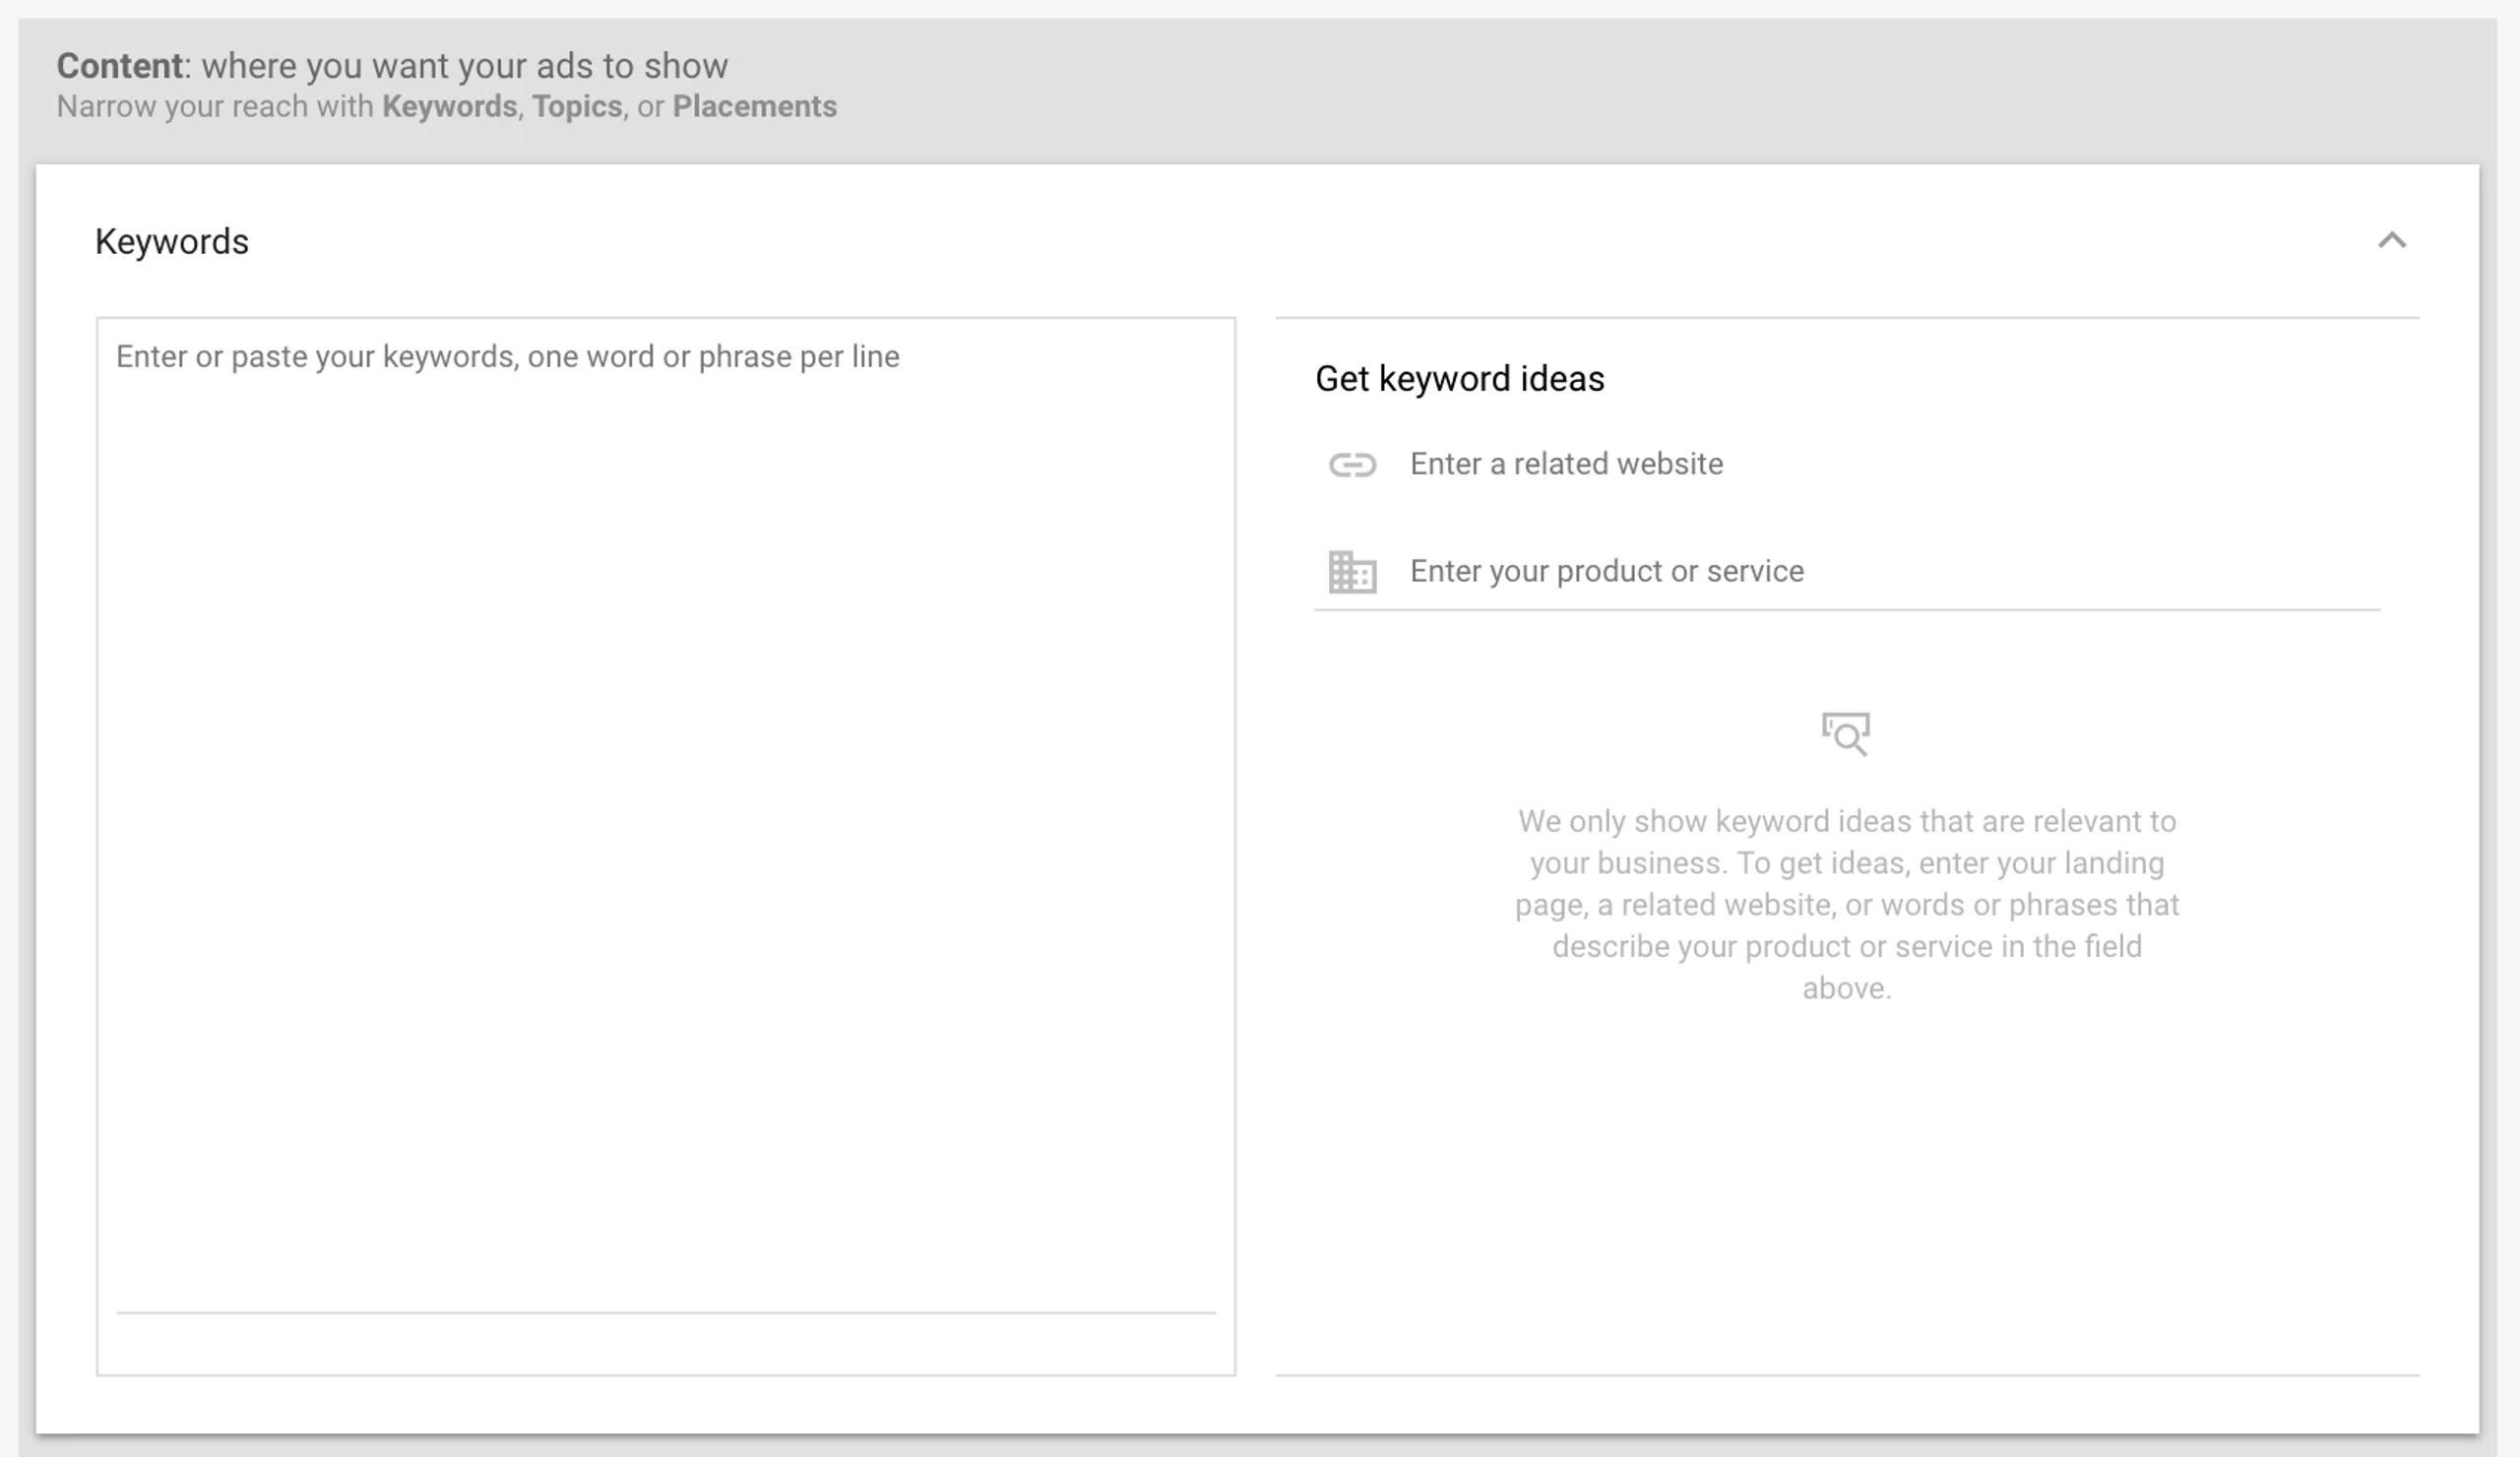Click the magnifier keyword ideas icon
Viewport: 2520px width, 1457px height.
[1845, 734]
